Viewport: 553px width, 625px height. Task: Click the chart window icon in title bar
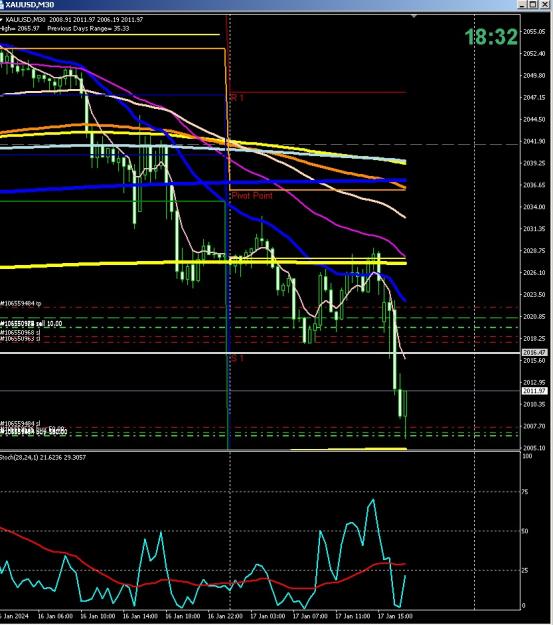pyautogui.click(x=2, y=4)
